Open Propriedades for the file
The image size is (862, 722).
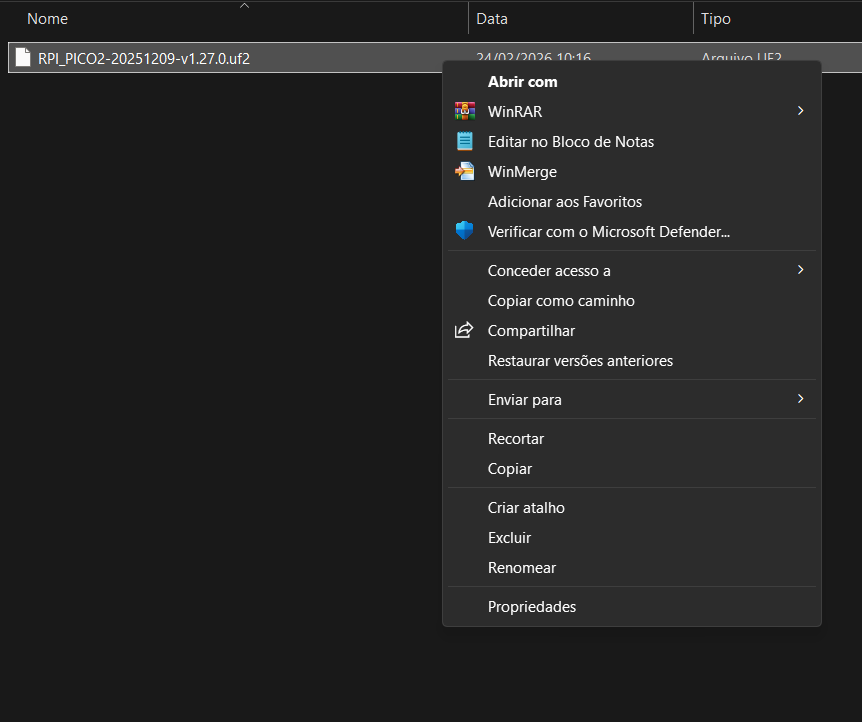(x=531, y=607)
